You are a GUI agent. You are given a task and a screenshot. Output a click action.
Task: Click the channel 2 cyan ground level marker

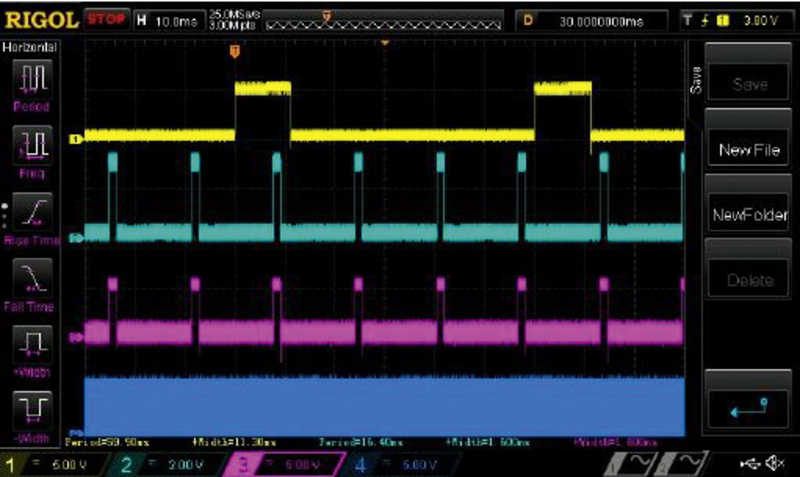pos(76,238)
